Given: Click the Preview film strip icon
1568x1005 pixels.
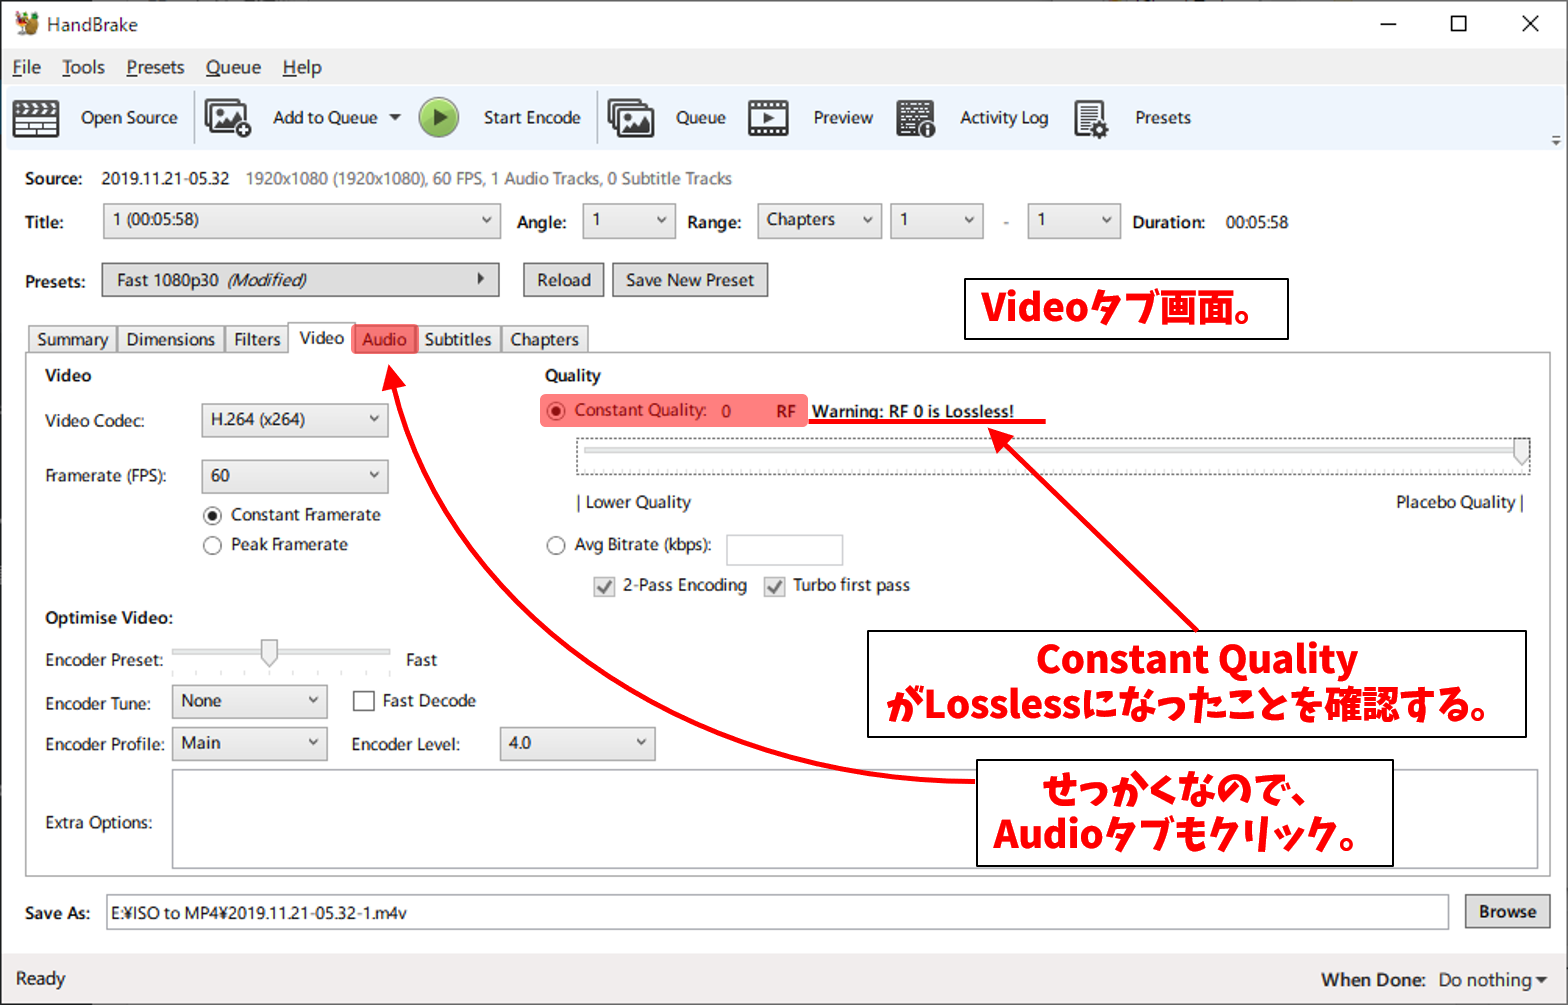Looking at the screenshot, I should pyautogui.click(x=768, y=118).
